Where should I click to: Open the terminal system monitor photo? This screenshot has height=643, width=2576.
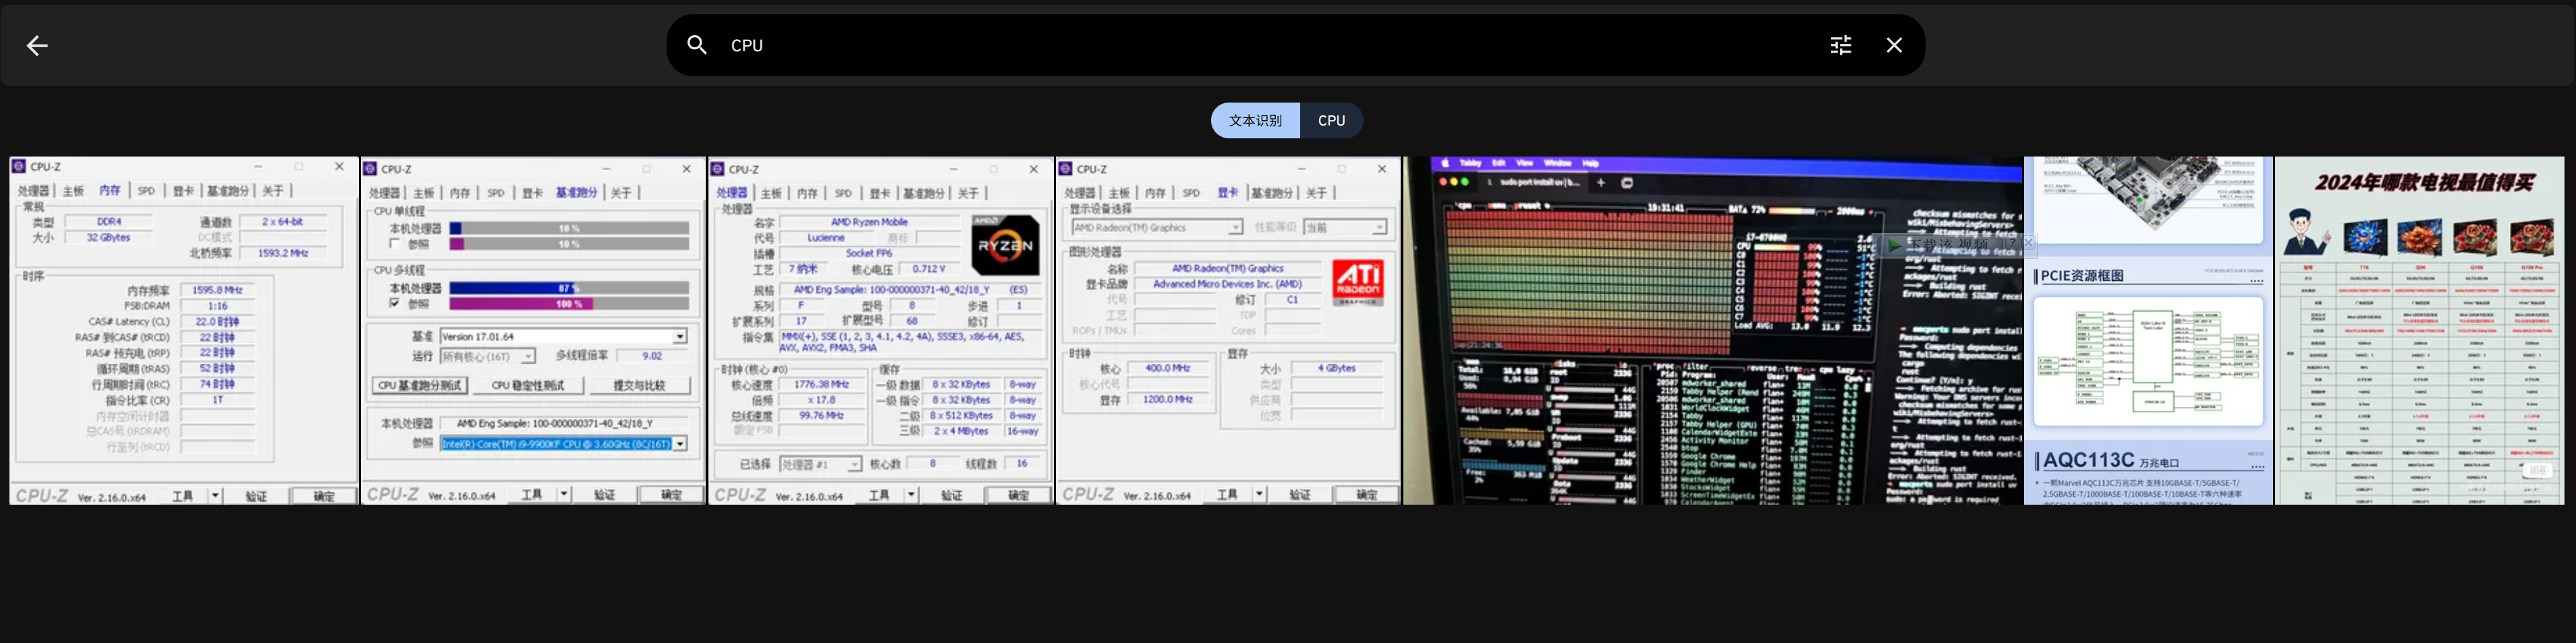coord(1712,330)
